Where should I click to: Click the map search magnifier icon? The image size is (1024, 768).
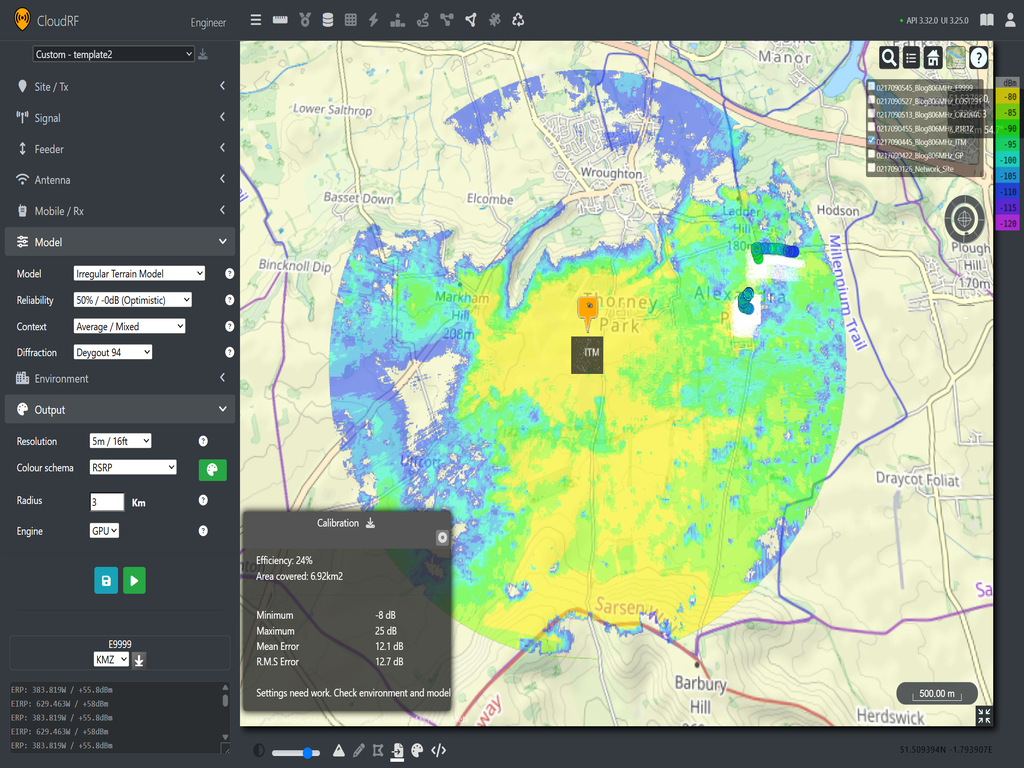(889, 58)
